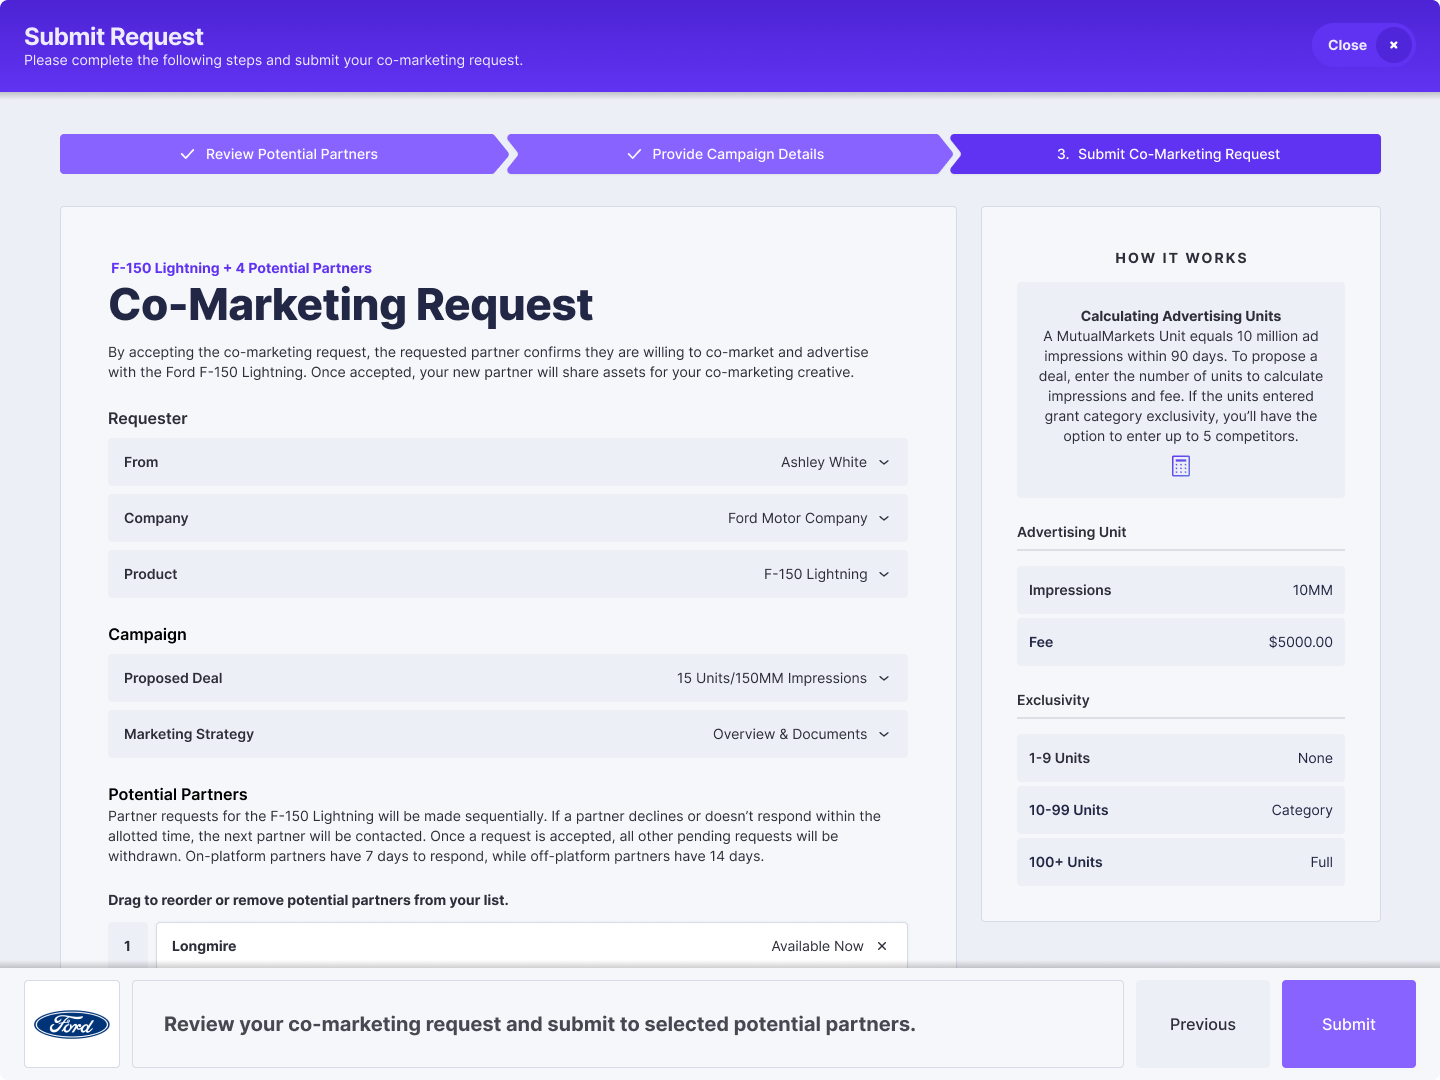The width and height of the screenshot is (1440, 1080).
Task: Click the Previous button
Action: point(1202,1024)
